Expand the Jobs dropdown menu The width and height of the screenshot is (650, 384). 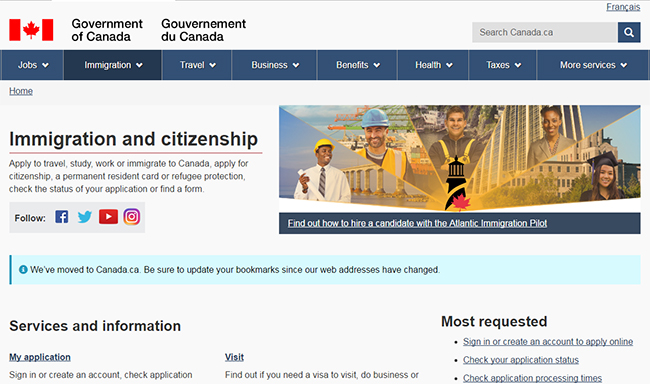(32, 65)
